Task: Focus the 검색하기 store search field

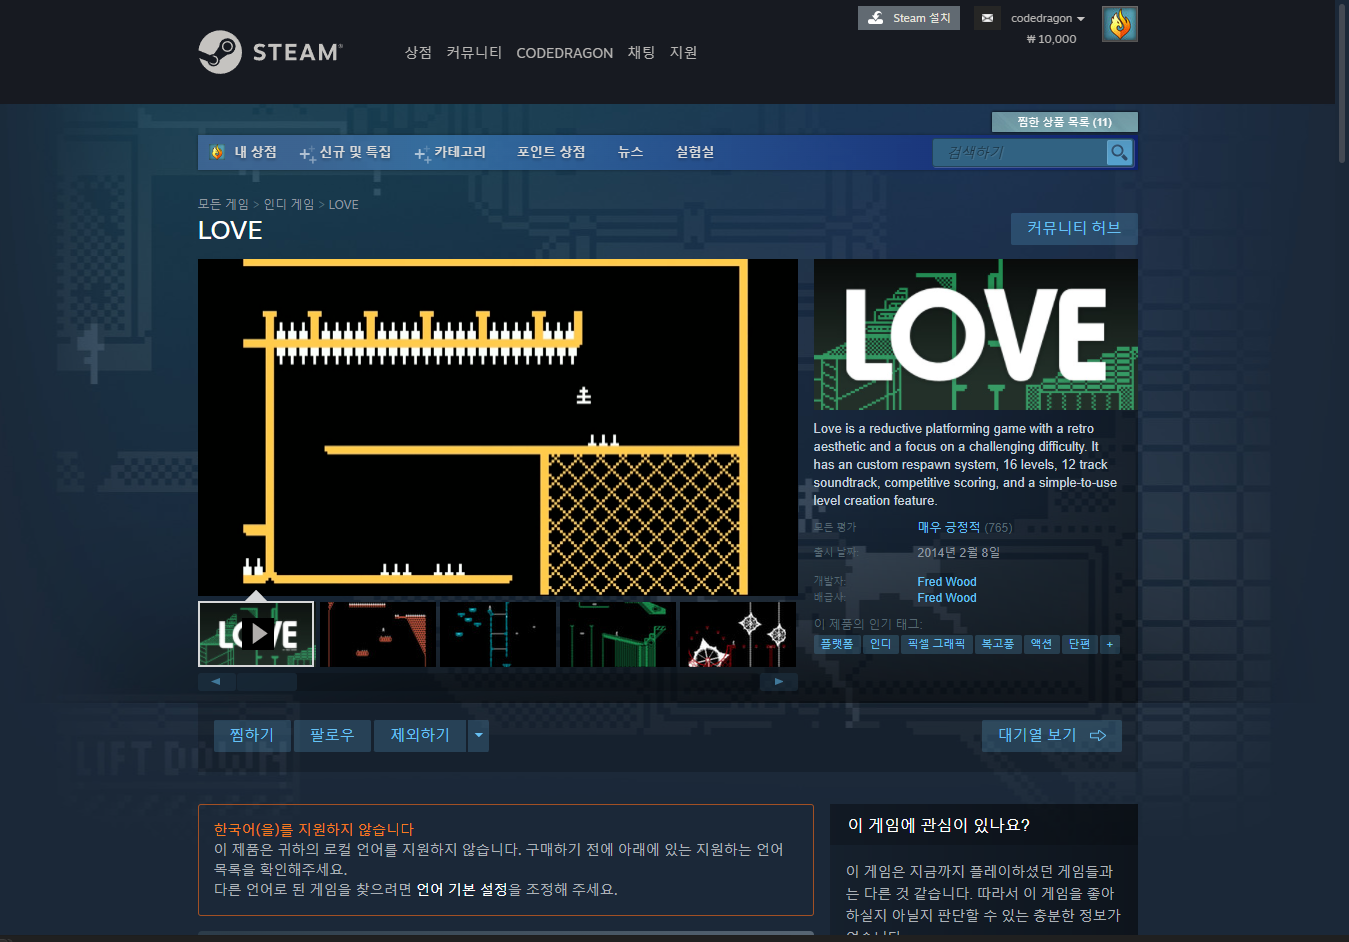Action: pos(1020,152)
